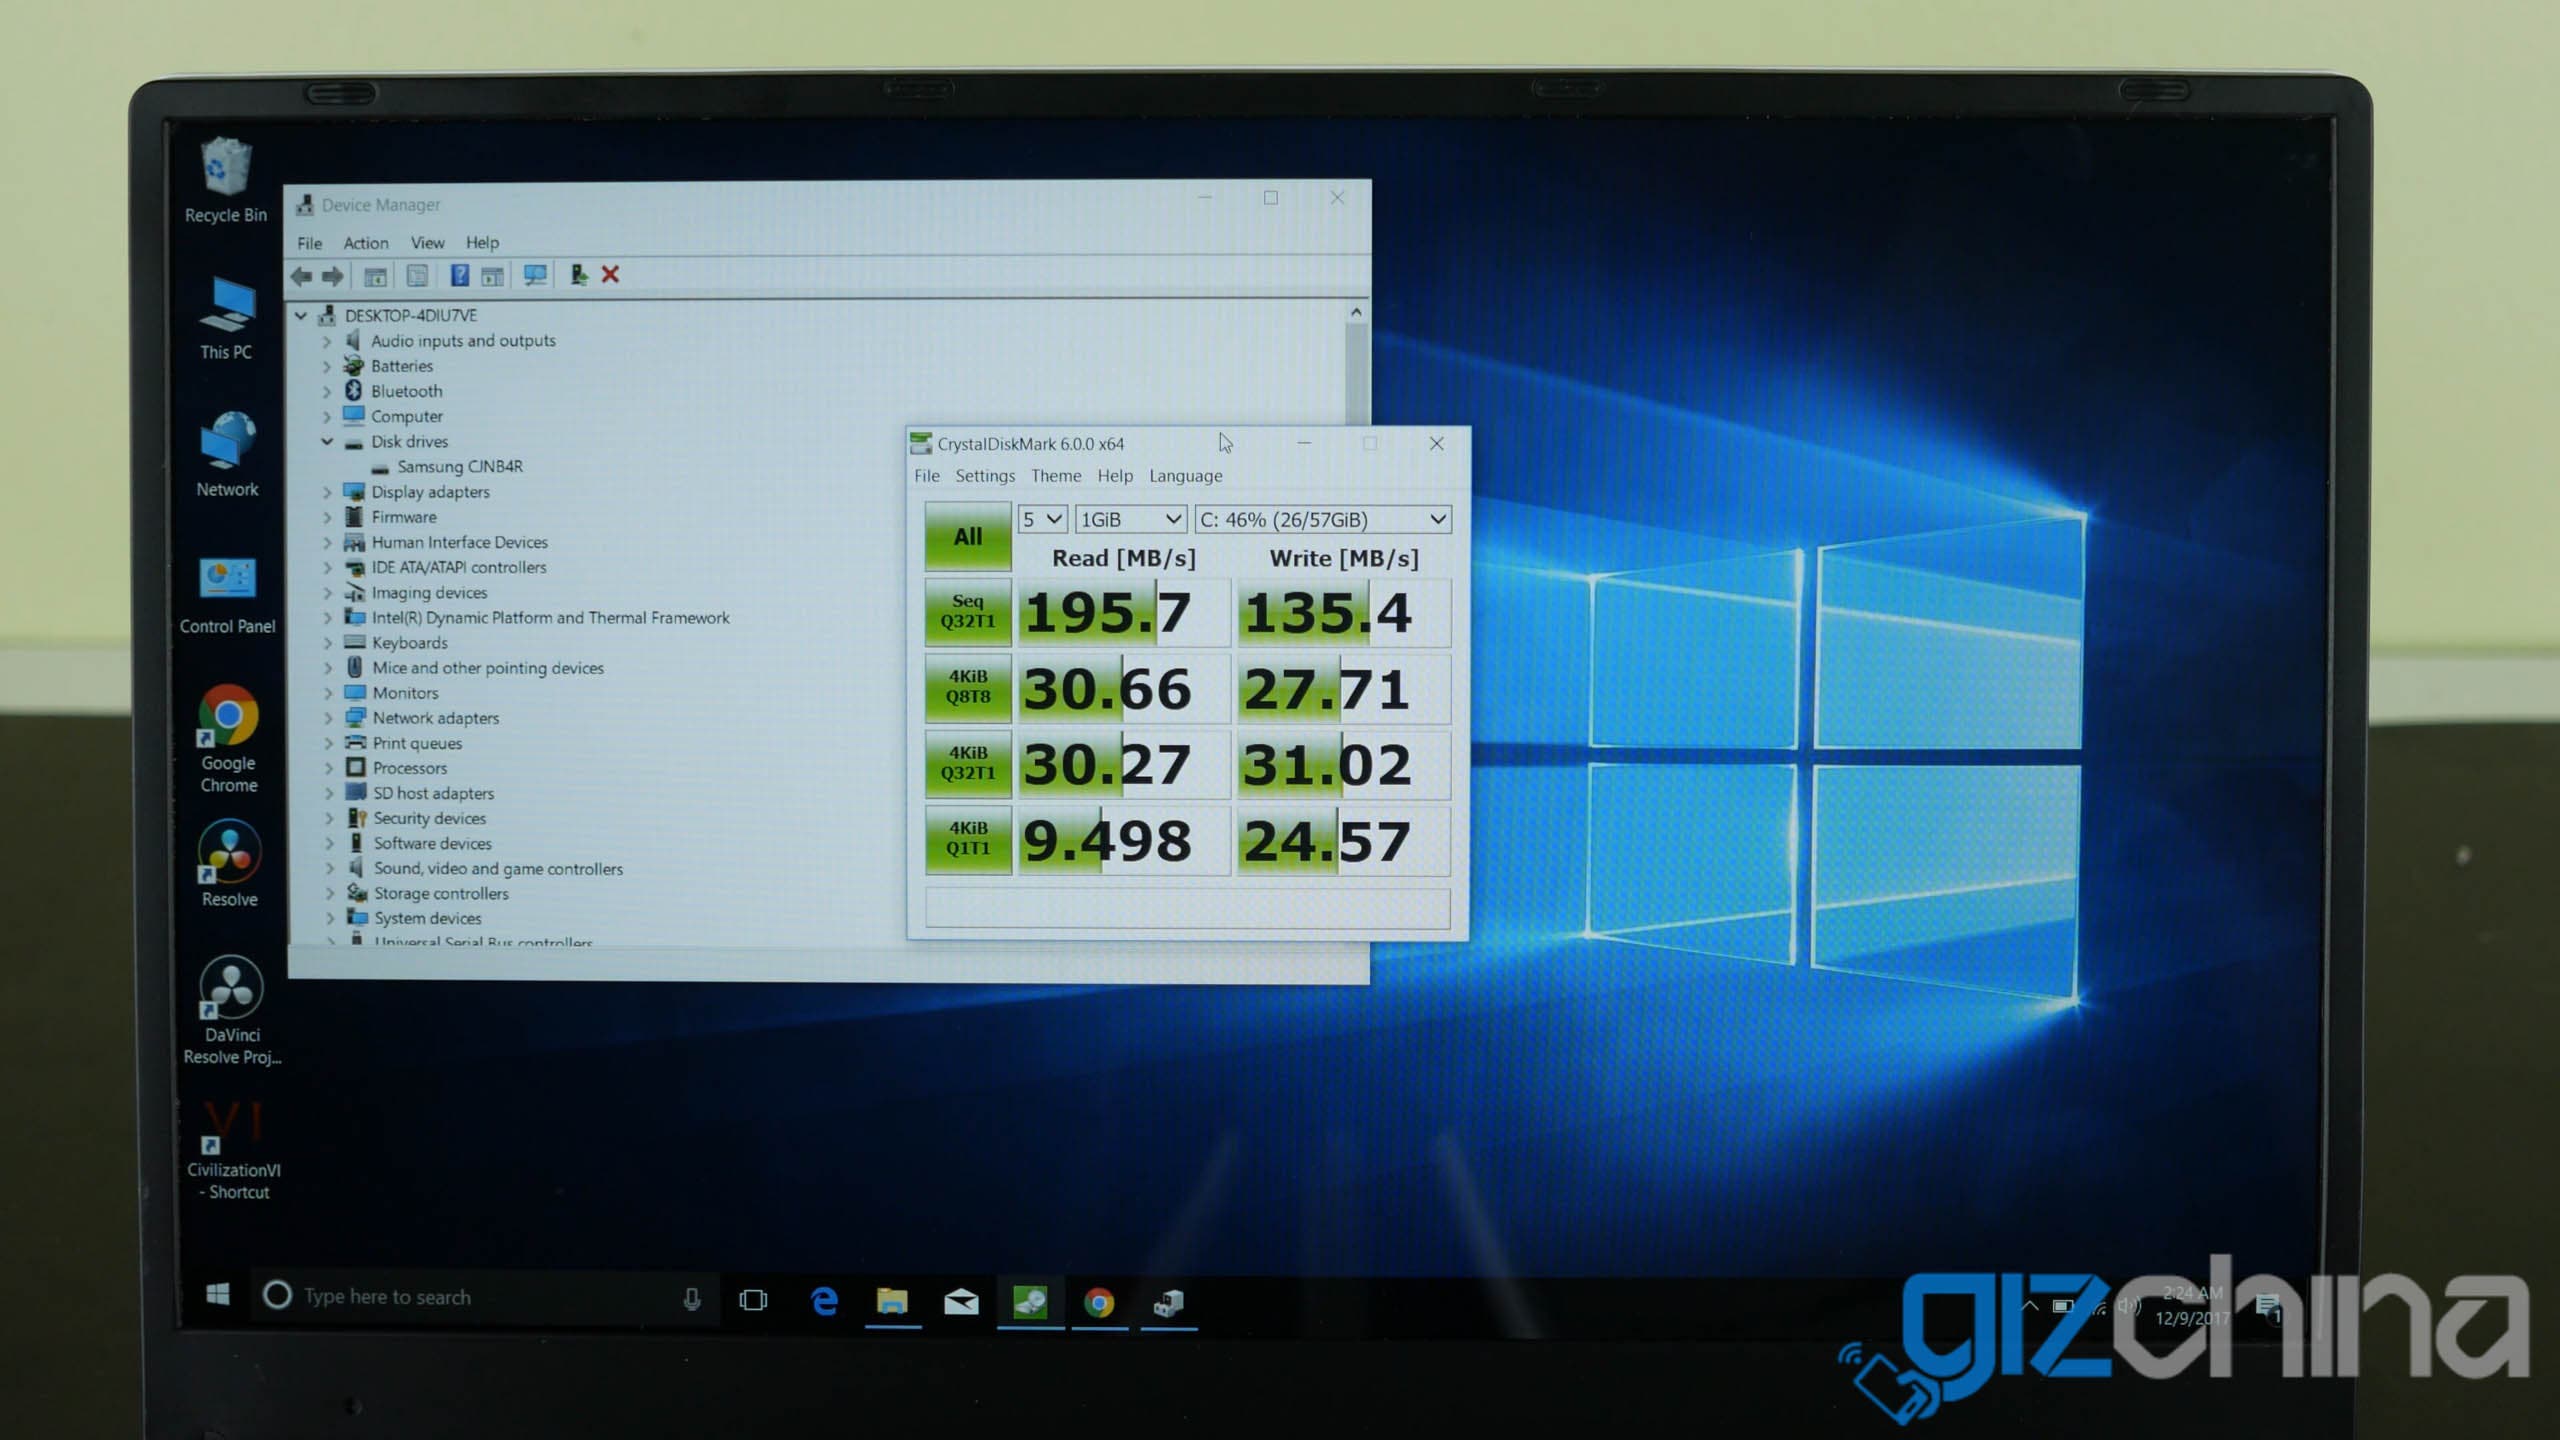Click the red X uninstall device icon
This screenshot has width=2560, height=1440.
click(x=610, y=274)
